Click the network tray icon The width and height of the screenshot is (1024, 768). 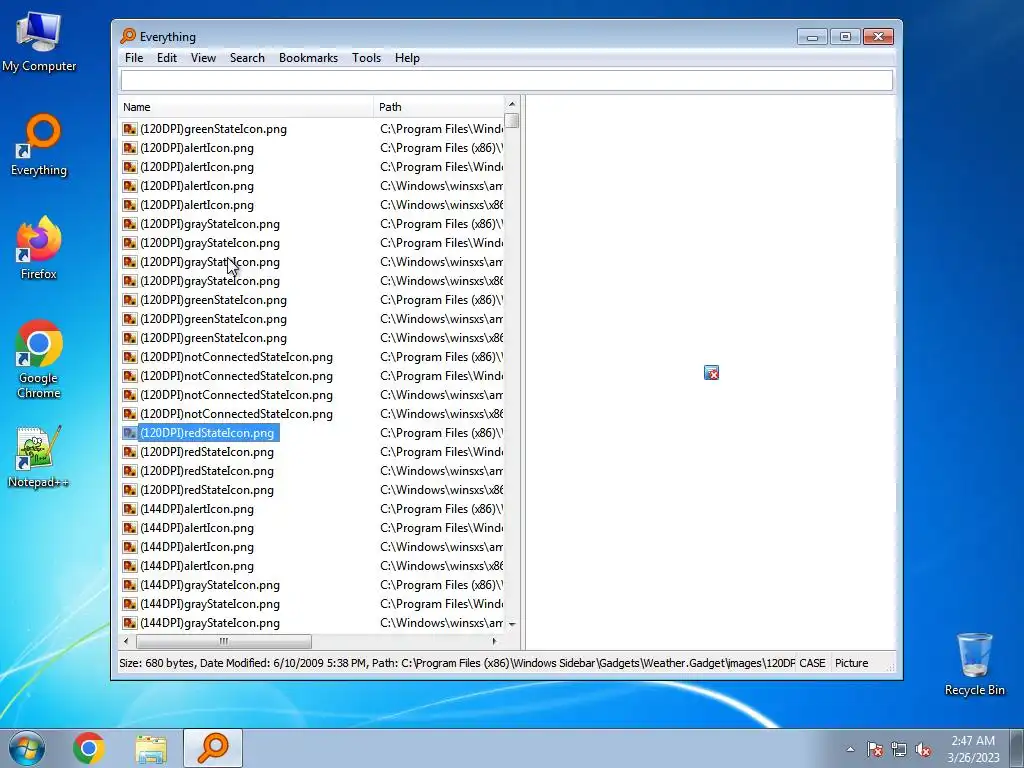pyautogui.click(x=899, y=749)
